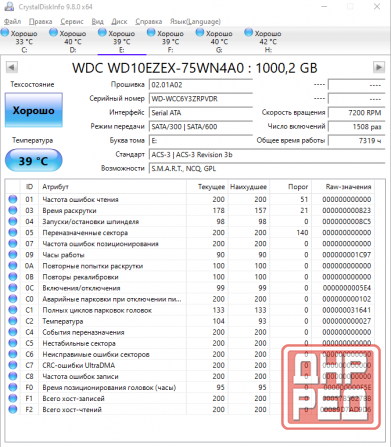Open the Файл menu
Screen dimensions: 391x447
12,22
